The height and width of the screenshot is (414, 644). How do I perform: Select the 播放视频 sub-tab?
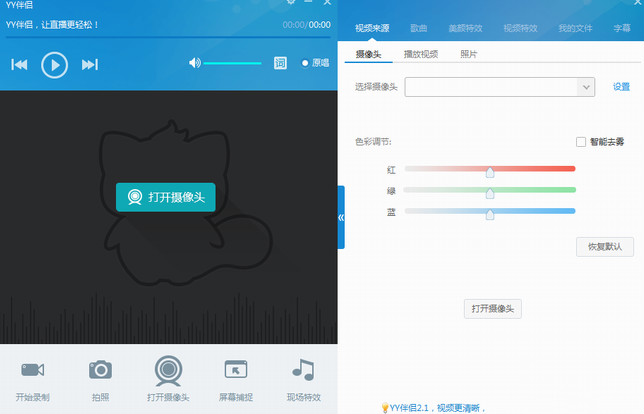(421, 54)
